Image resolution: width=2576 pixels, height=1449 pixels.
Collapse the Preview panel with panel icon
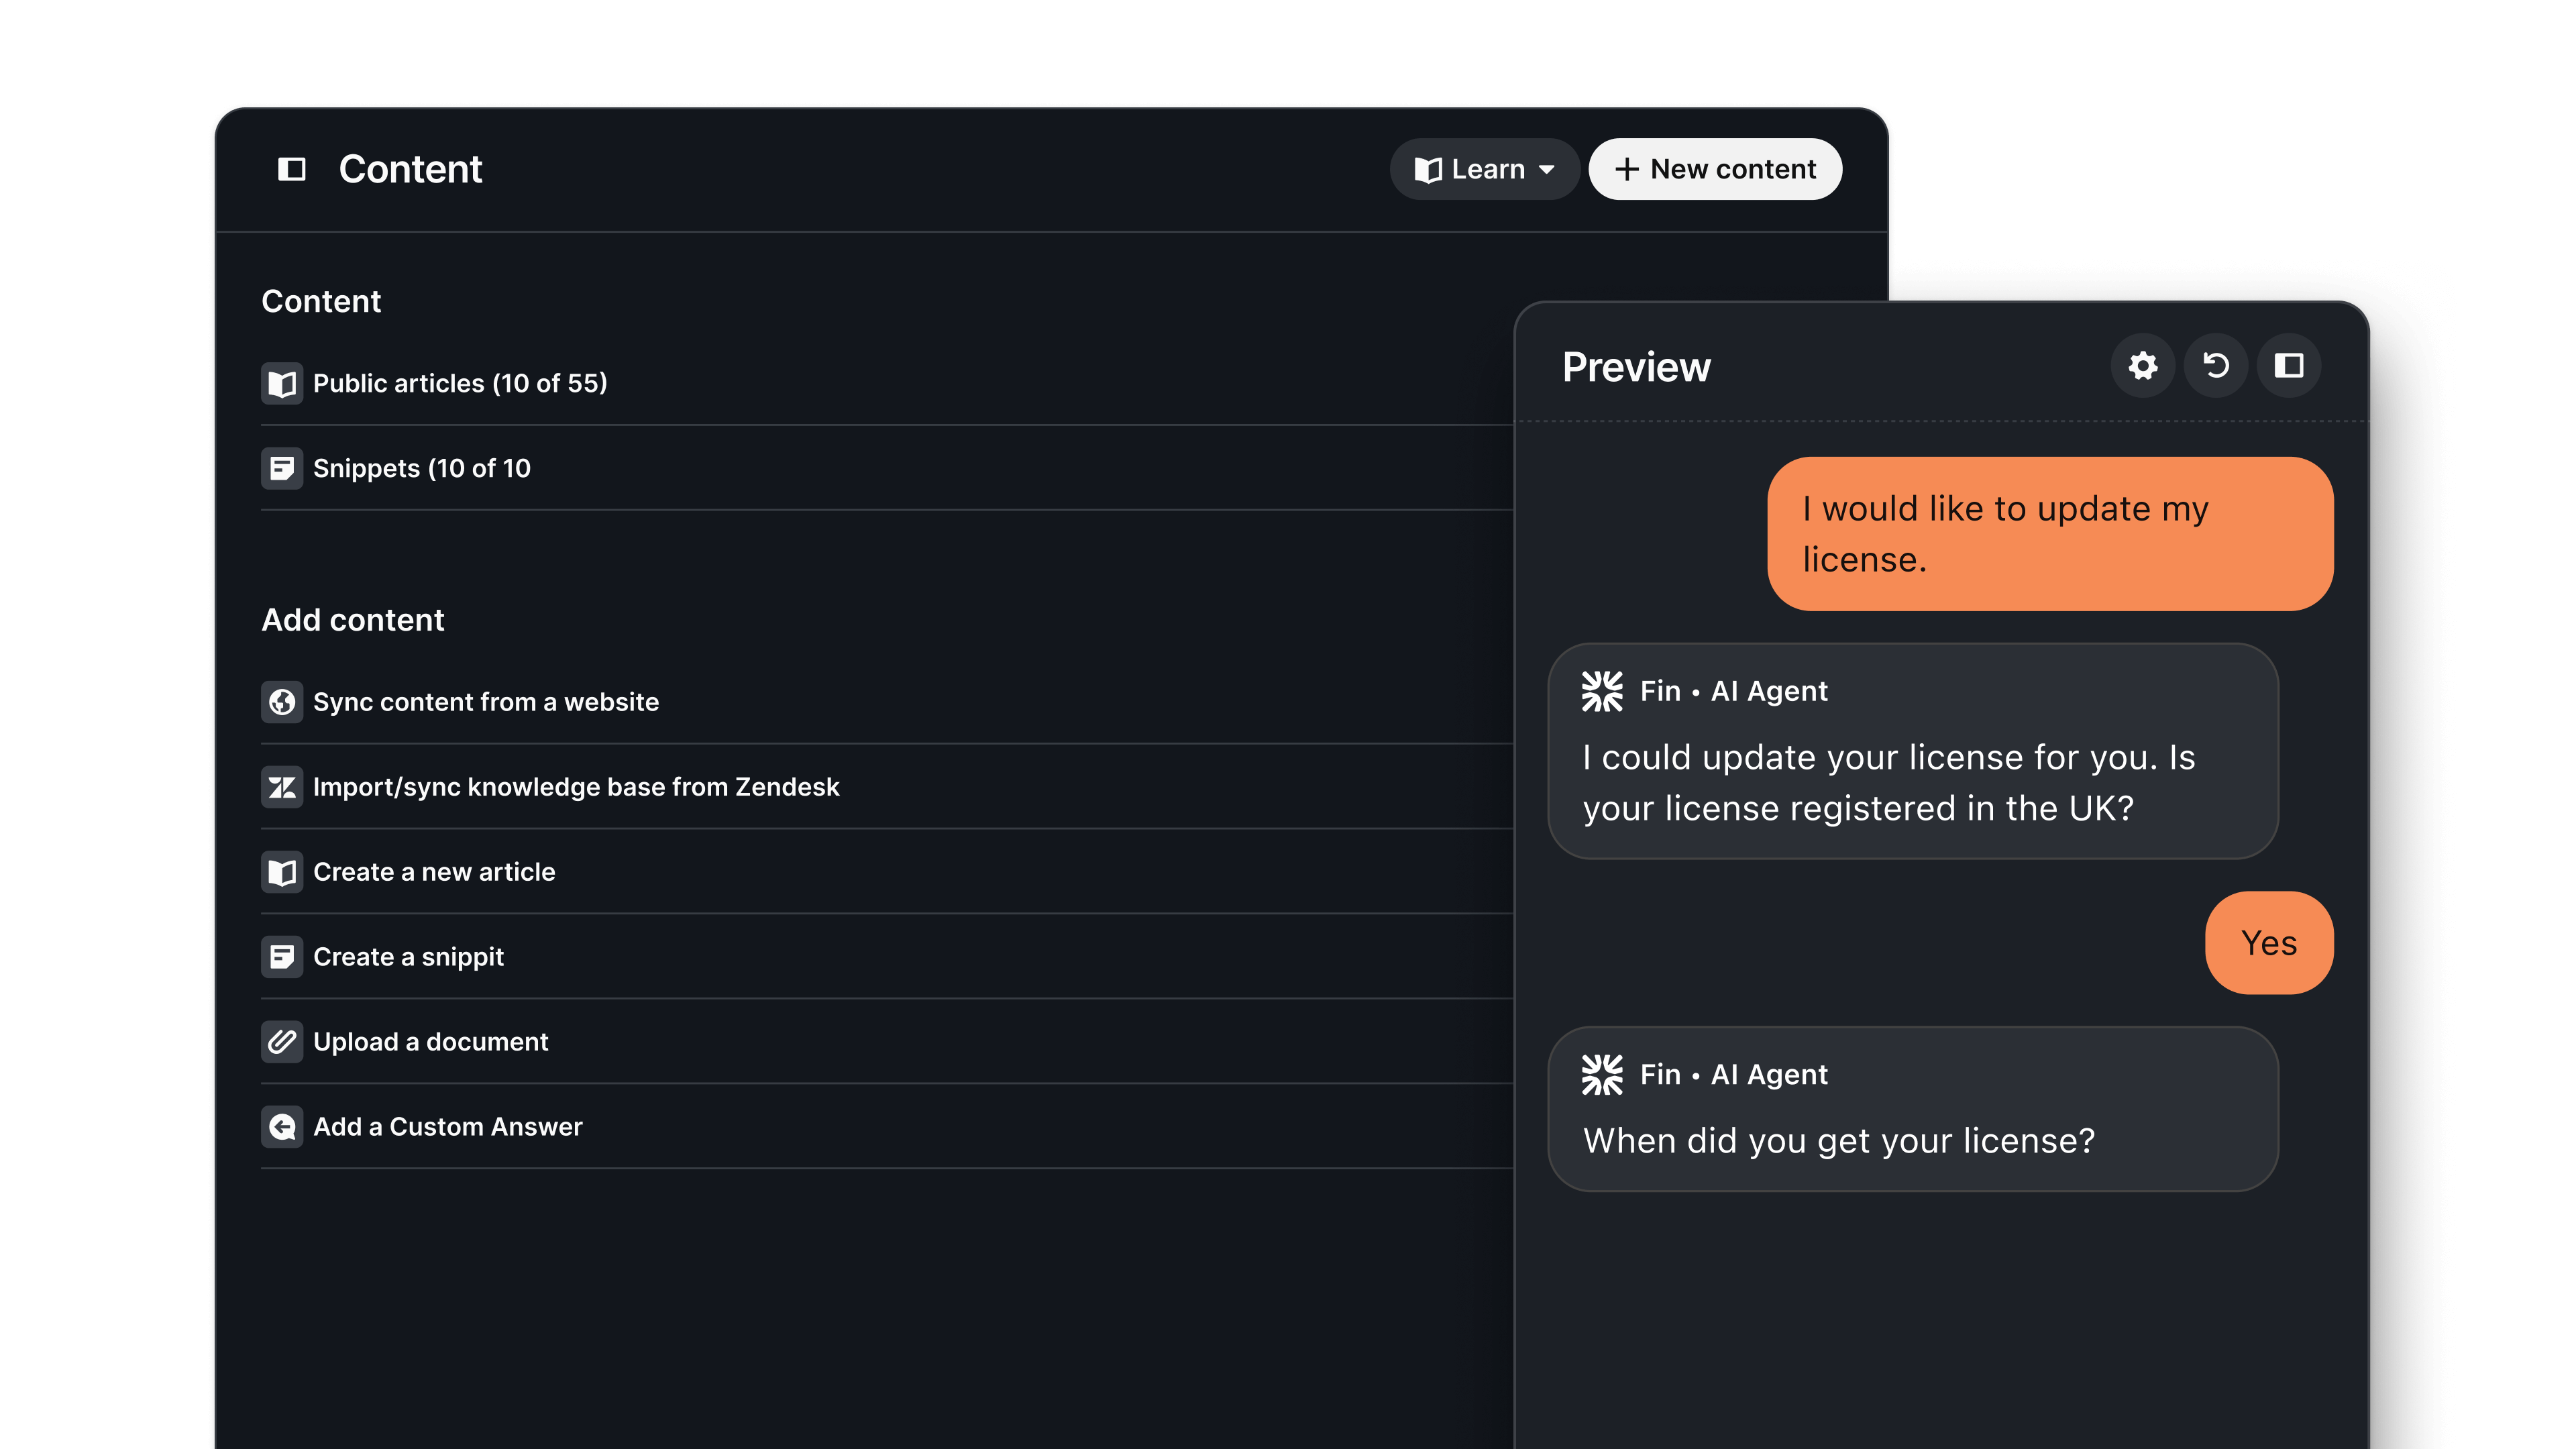(2288, 366)
